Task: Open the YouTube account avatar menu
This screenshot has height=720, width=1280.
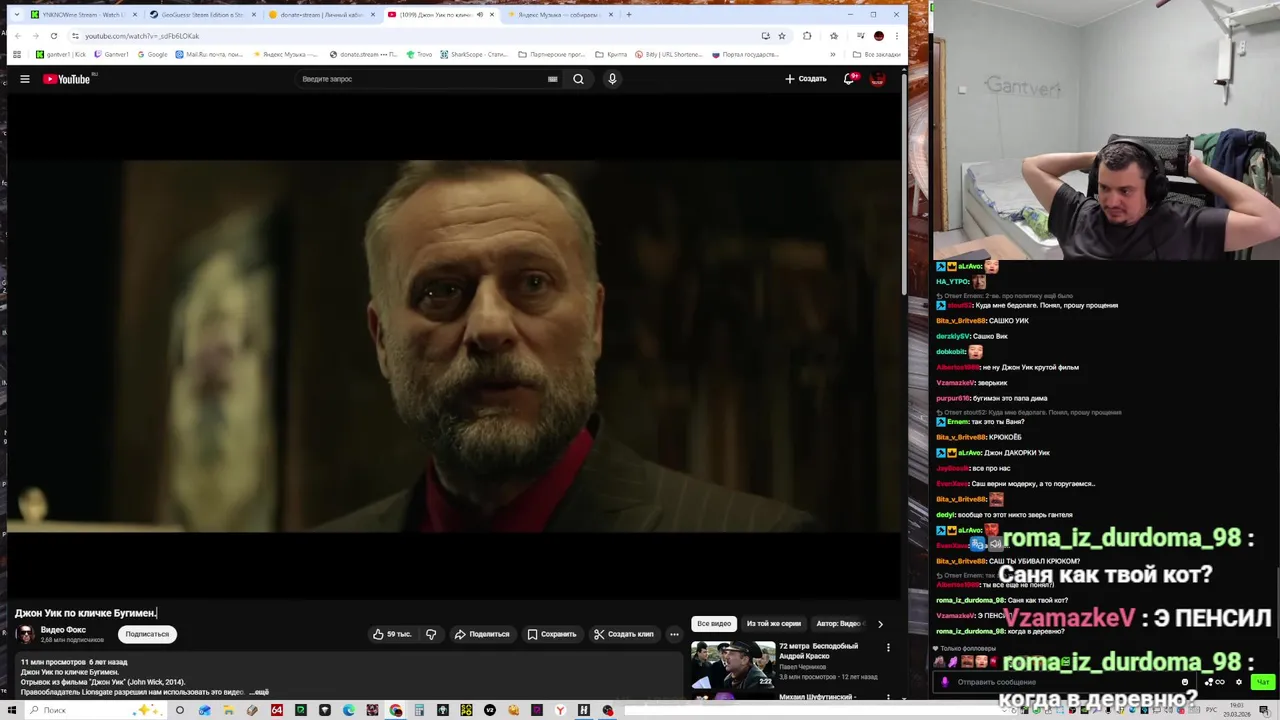Action: [878, 79]
